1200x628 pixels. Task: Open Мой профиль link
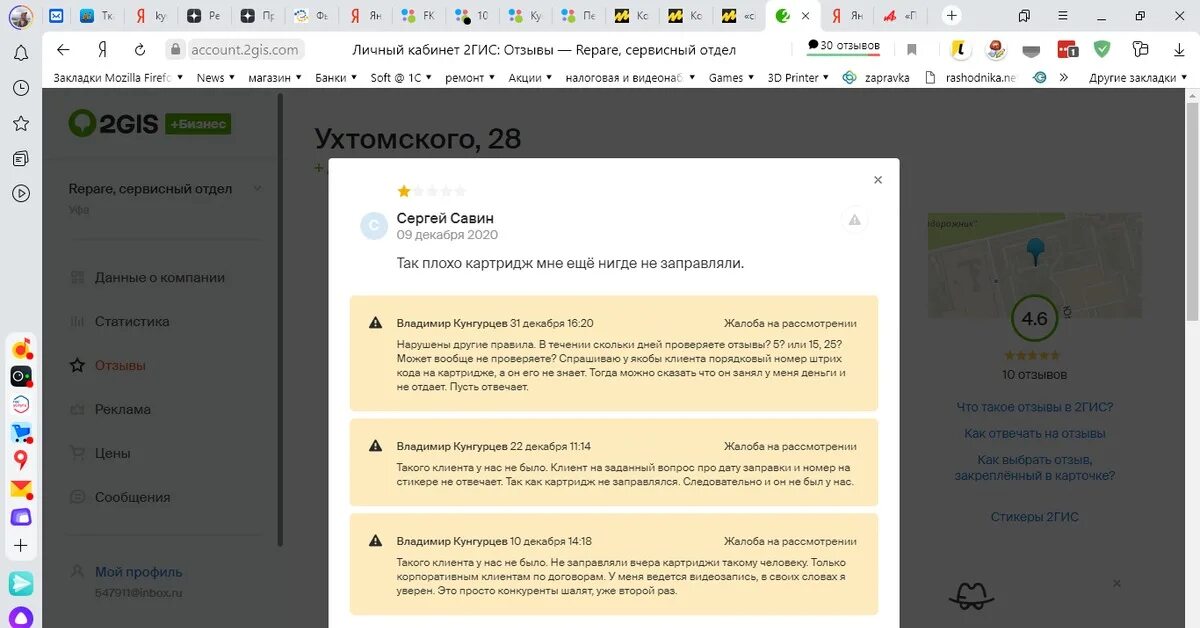(138, 572)
